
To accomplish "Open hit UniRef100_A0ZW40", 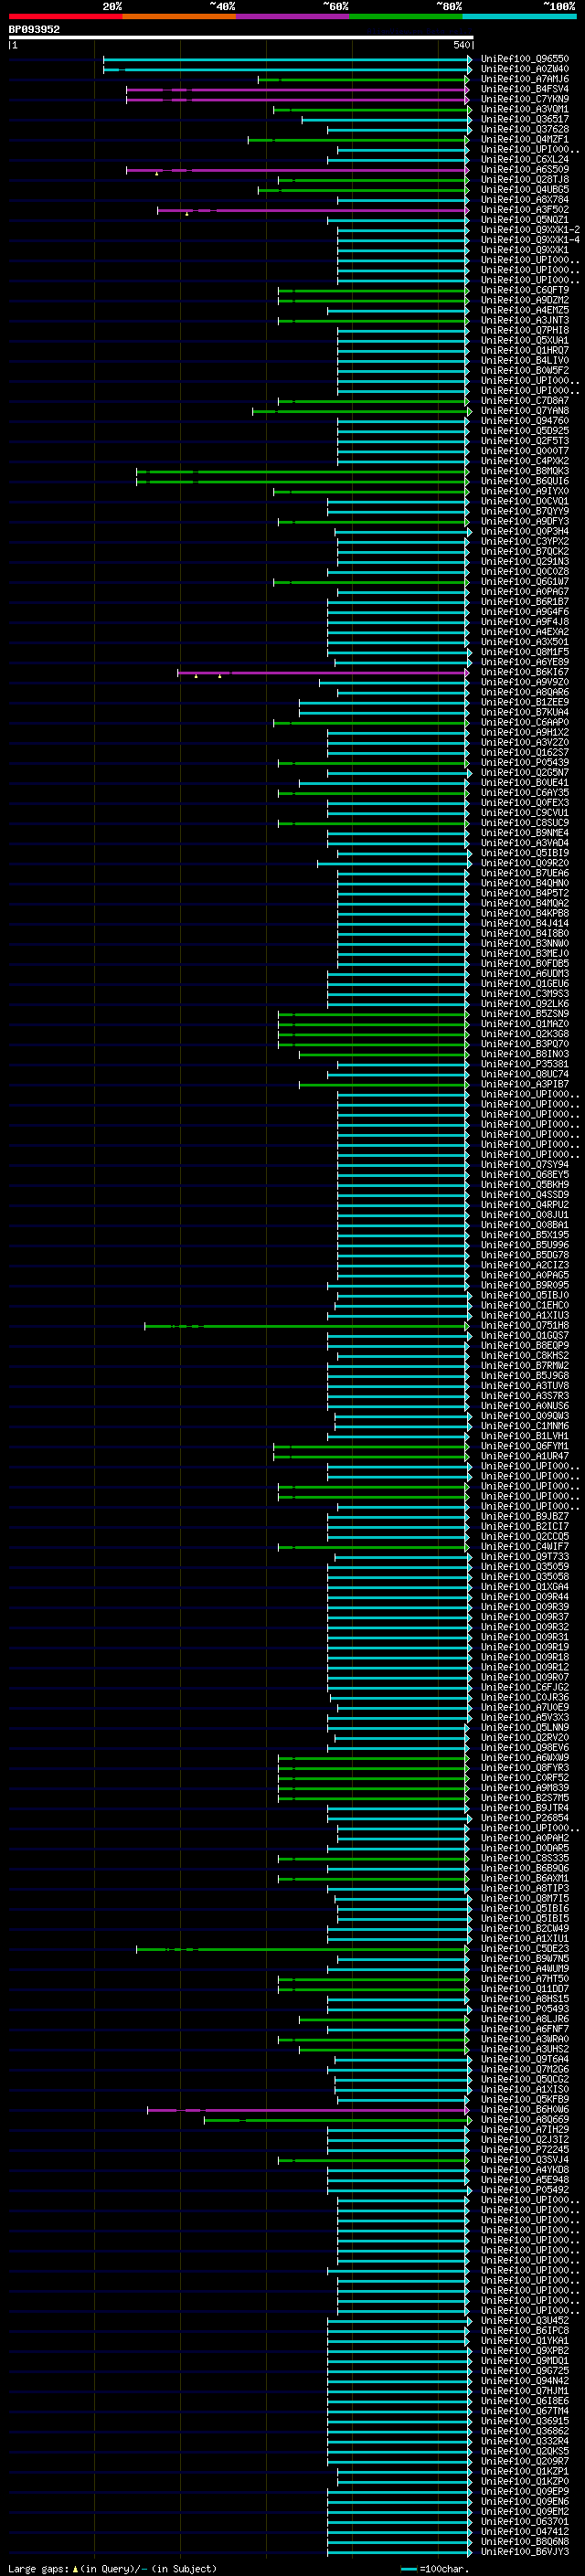I will tap(524, 69).
